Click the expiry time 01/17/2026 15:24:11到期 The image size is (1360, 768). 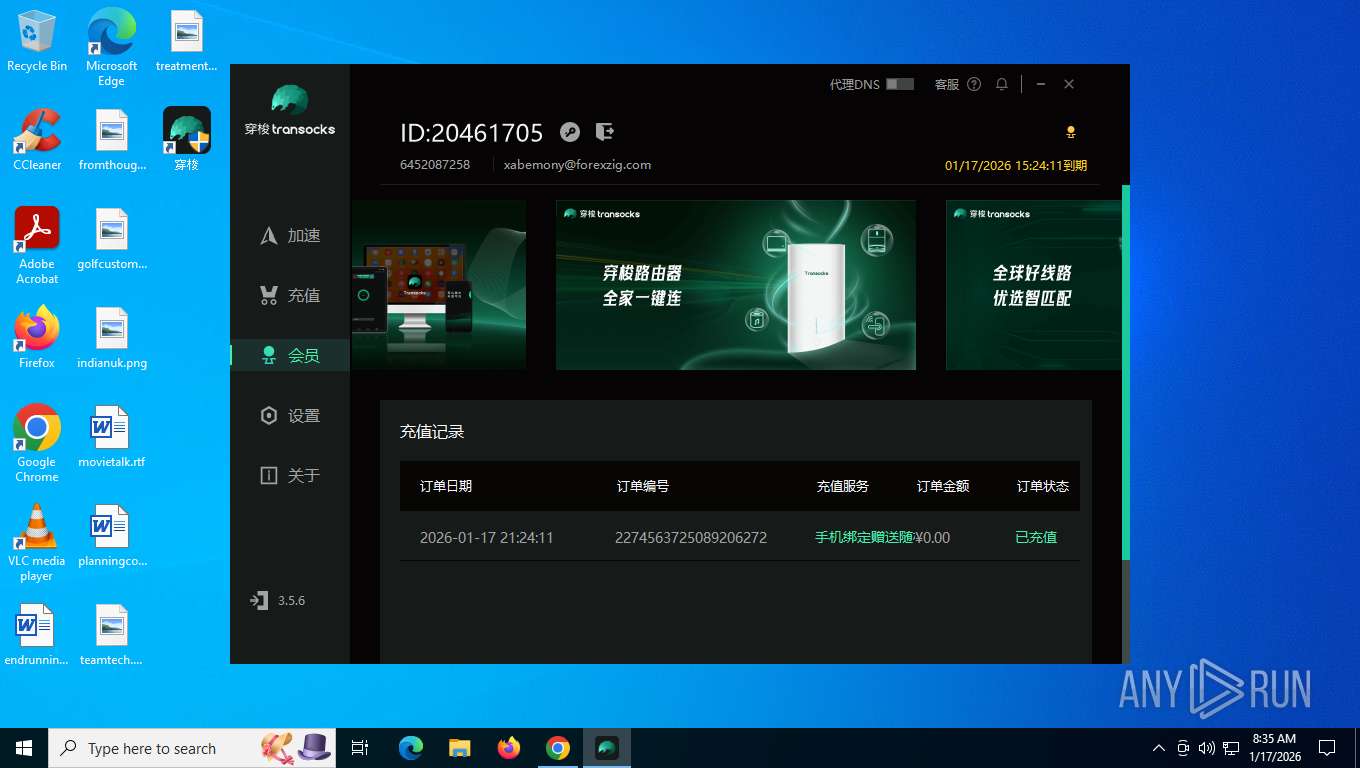[1016, 165]
